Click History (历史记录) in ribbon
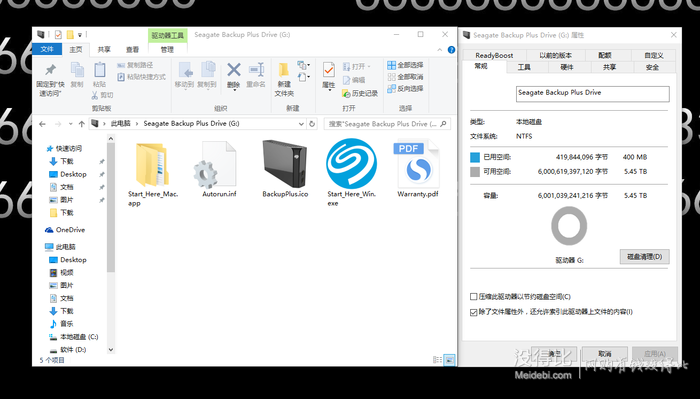 [360, 93]
